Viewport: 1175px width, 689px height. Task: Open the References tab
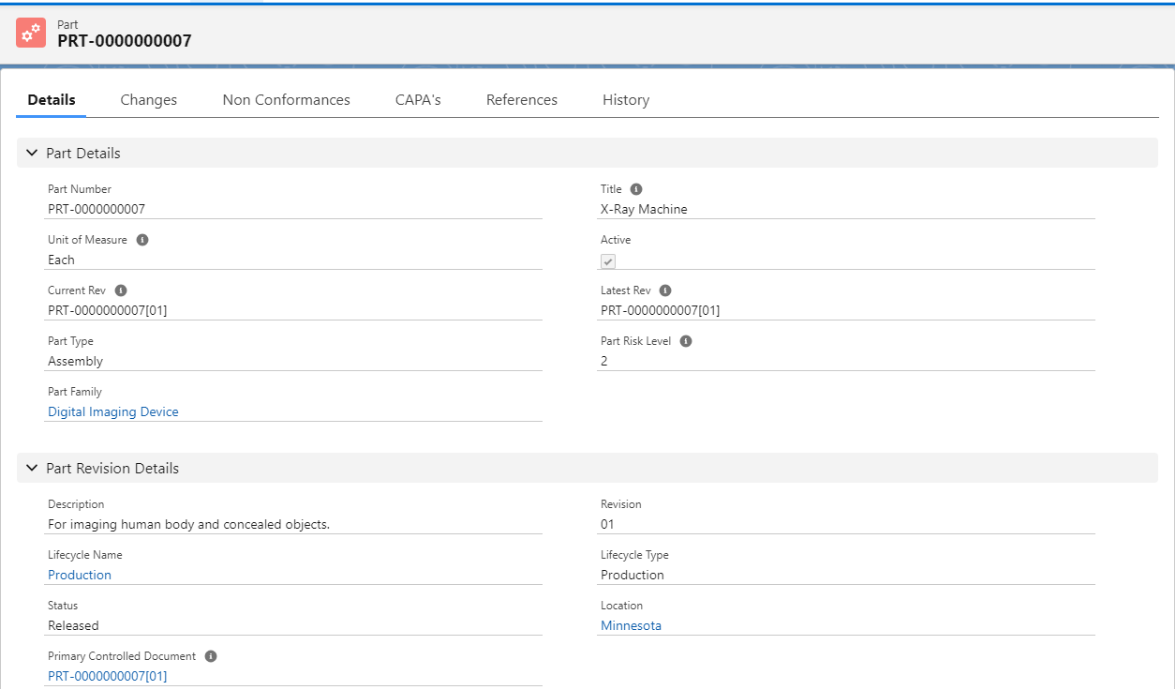pyautogui.click(x=521, y=100)
